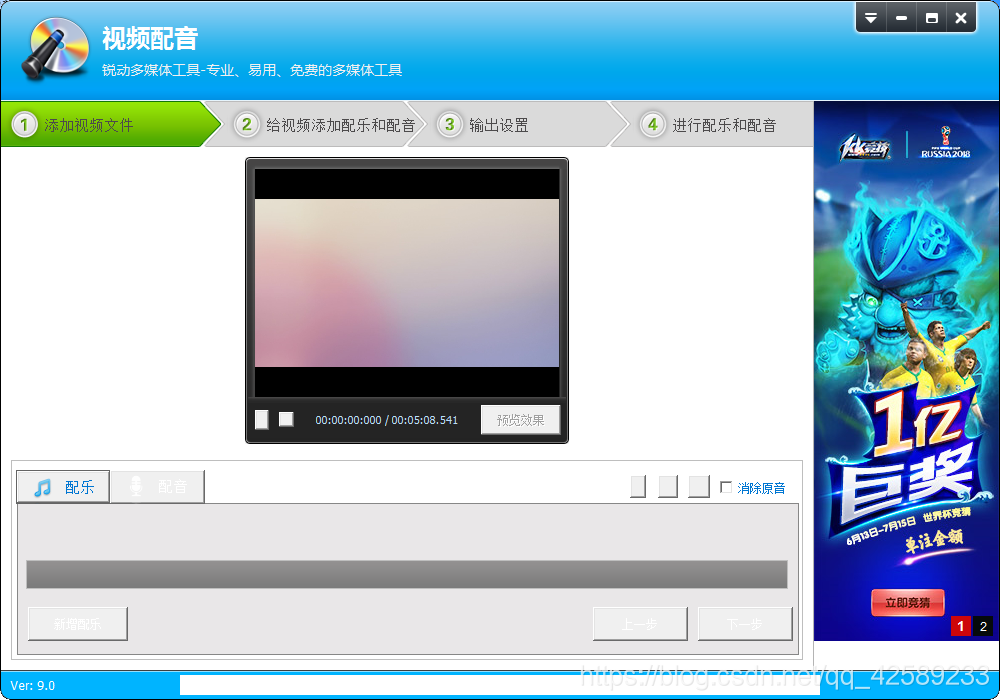Screen dimensions: 1000x700
Task: Click the KK竞猜 logo in the ad
Action: 865,148
